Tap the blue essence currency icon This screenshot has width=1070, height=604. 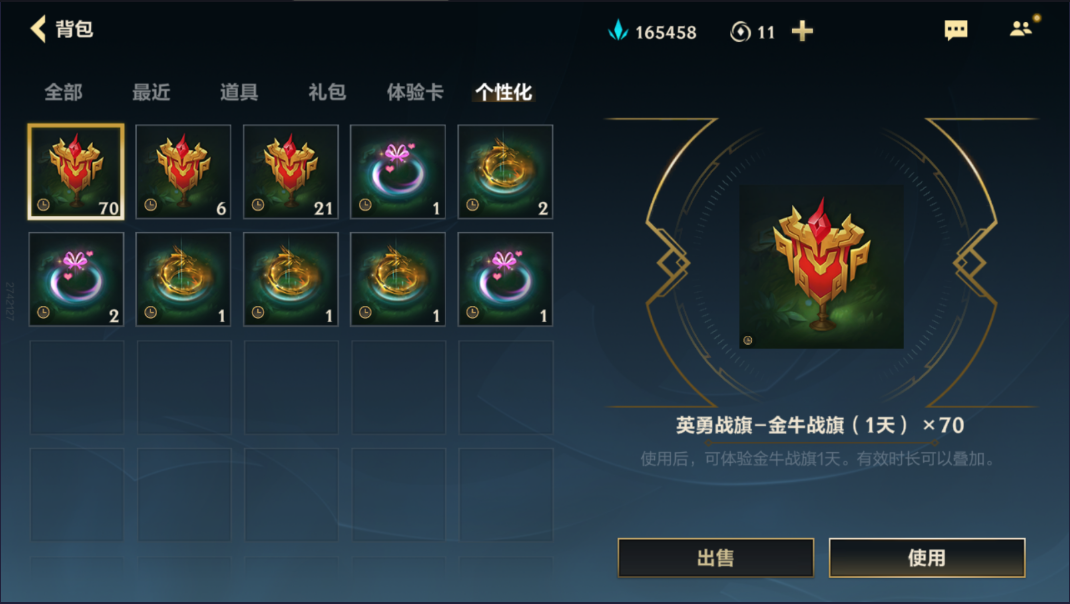click(618, 31)
